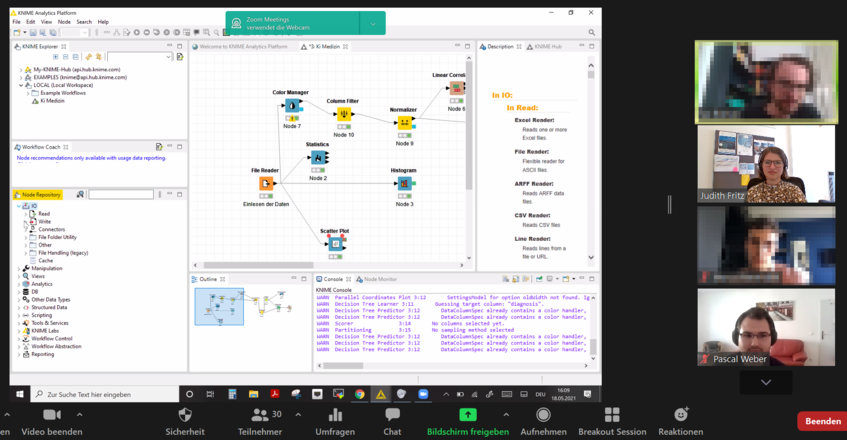Click the Statistics node icon
This screenshot has height=440, width=847.
coord(318,158)
